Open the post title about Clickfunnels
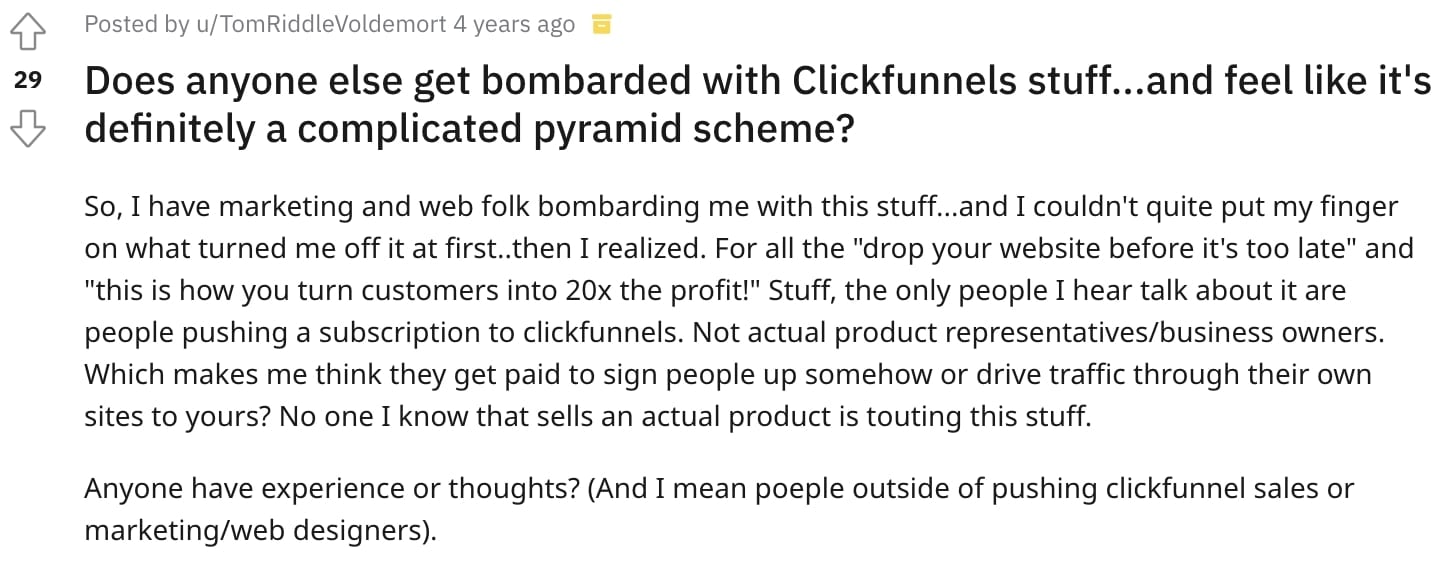Viewport: 1456px width, 574px height. point(758,106)
